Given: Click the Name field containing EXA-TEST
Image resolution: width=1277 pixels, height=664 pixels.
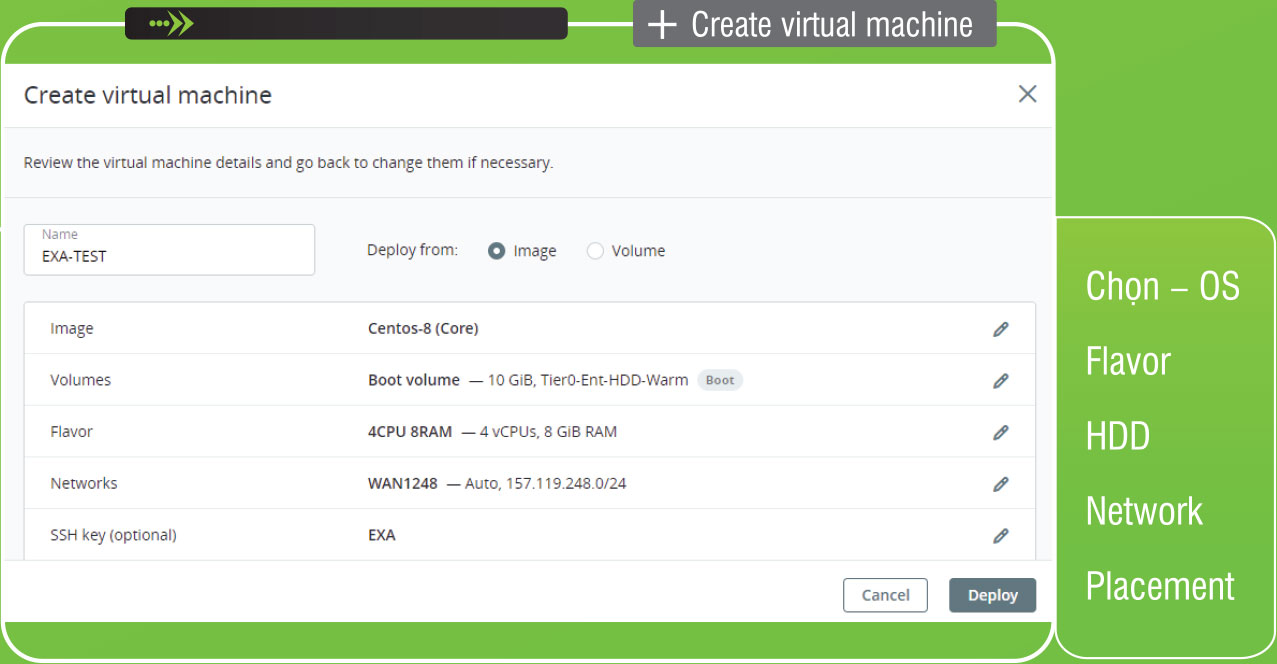Looking at the screenshot, I should (x=169, y=250).
